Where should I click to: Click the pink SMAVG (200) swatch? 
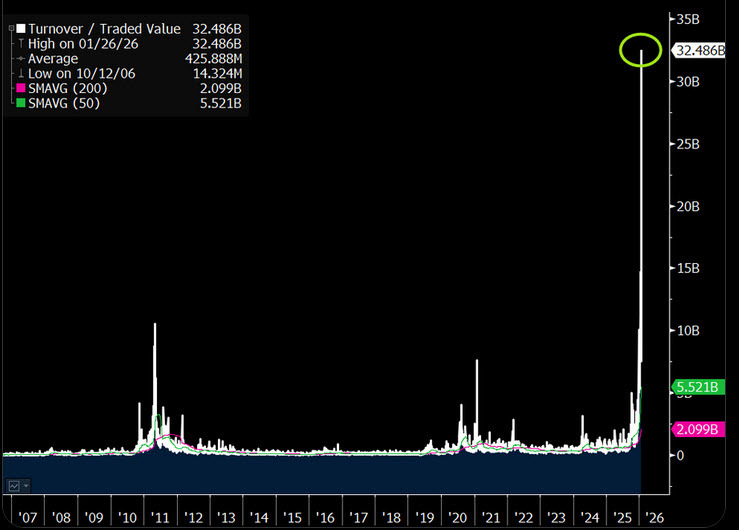[20, 90]
